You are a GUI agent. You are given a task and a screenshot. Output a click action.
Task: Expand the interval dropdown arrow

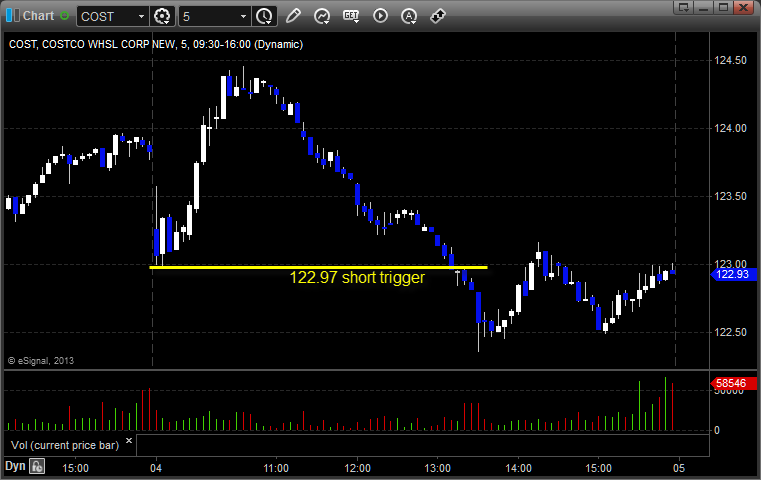click(x=244, y=17)
